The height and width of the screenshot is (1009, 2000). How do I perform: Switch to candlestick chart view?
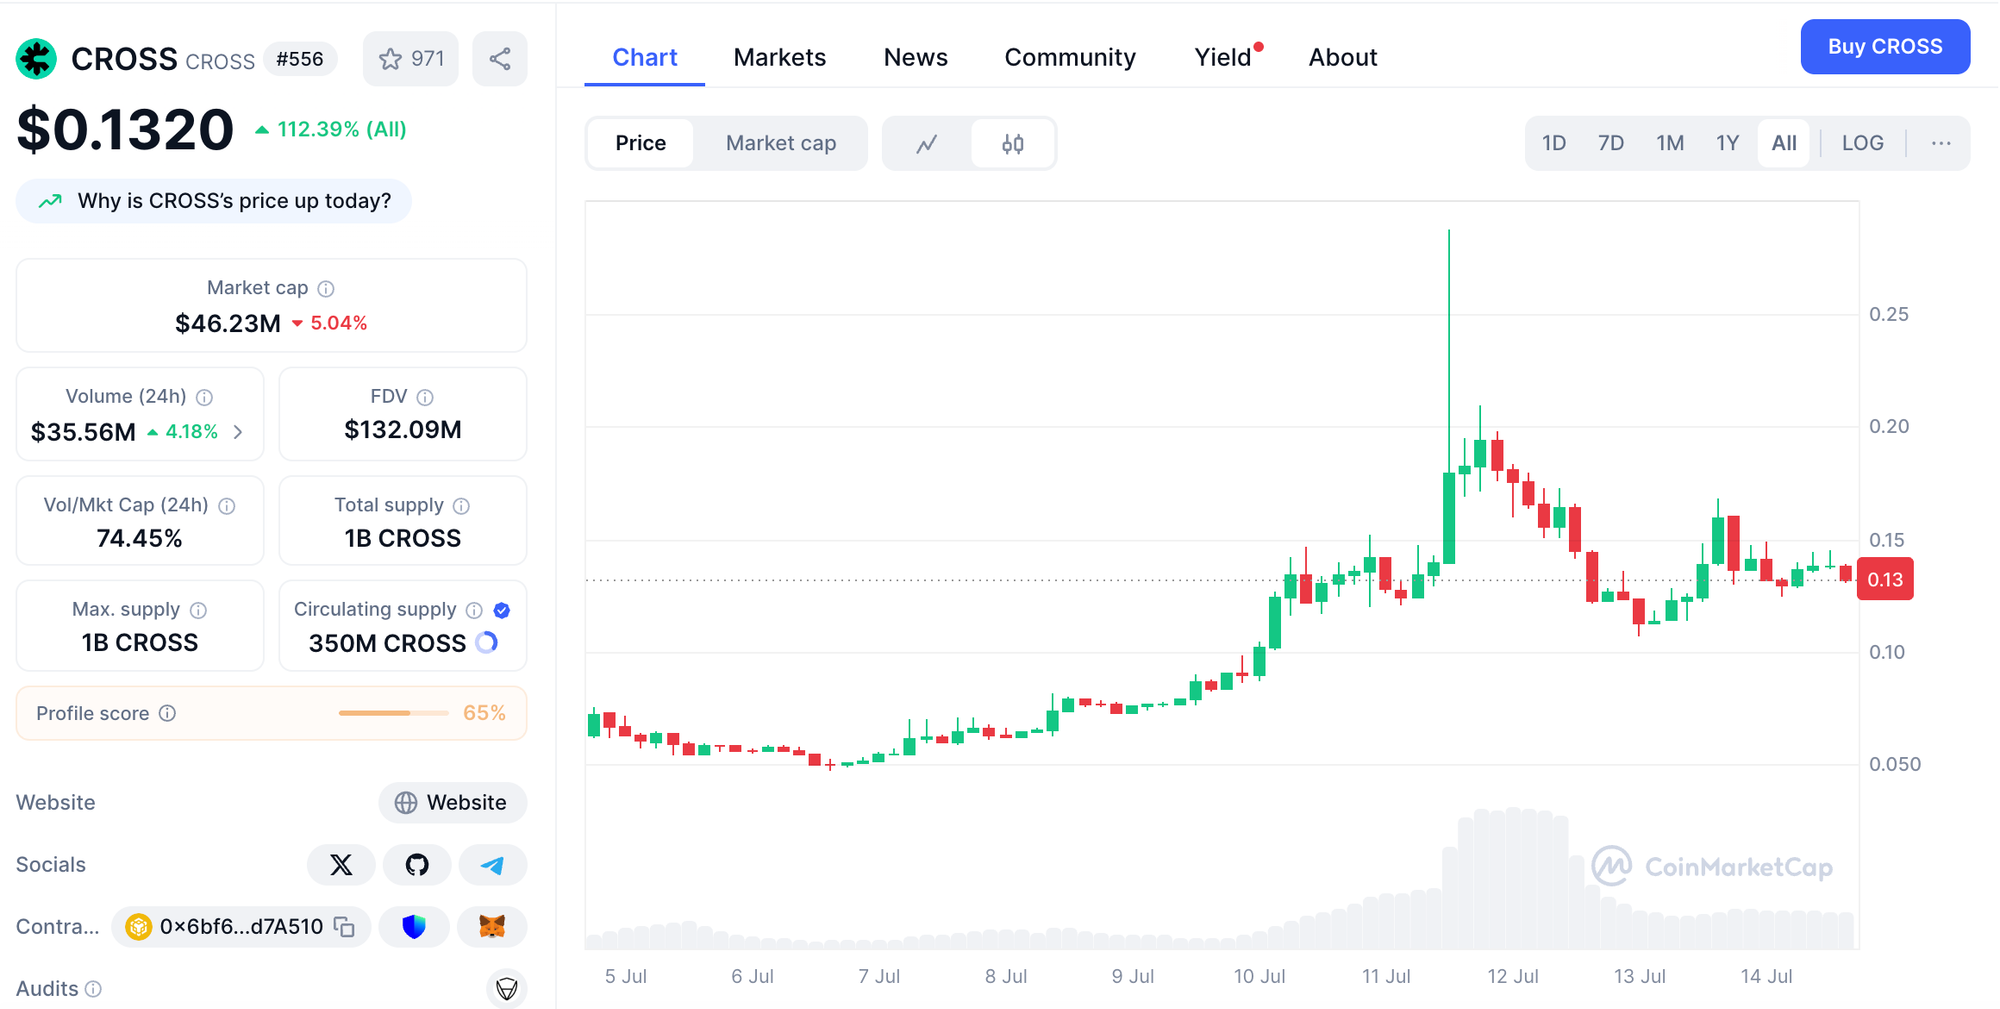(1012, 144)
